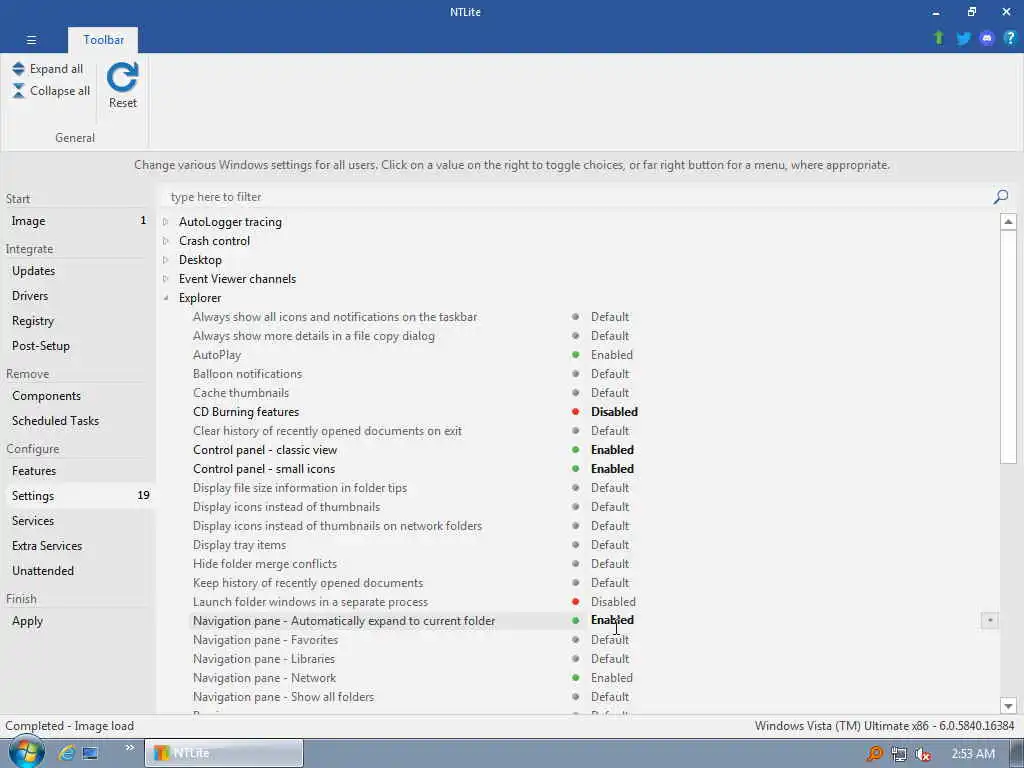This screenshot has width=1024, height=768.
Task: Show more quick launch items chevron
Action: 130,748
